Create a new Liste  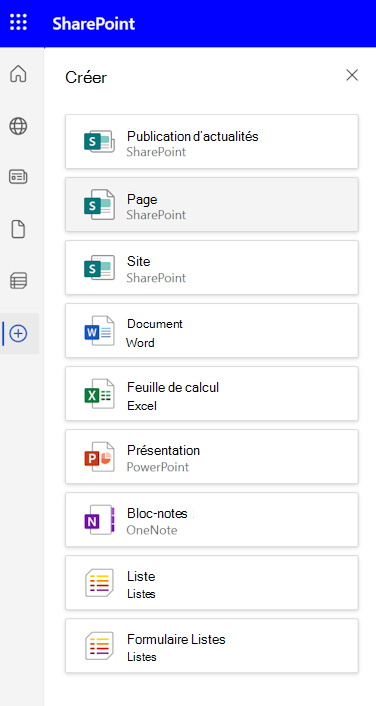212,583
